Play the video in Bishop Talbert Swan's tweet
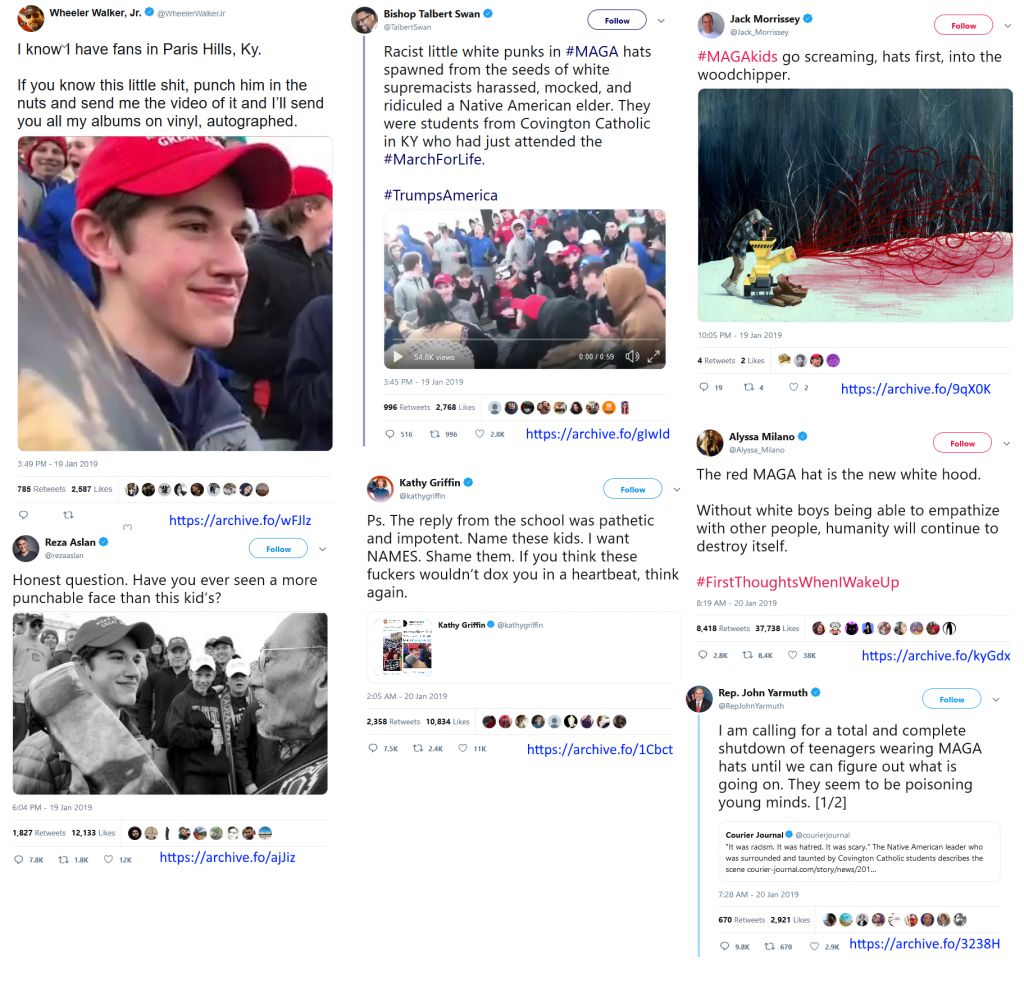 [398, 357]
